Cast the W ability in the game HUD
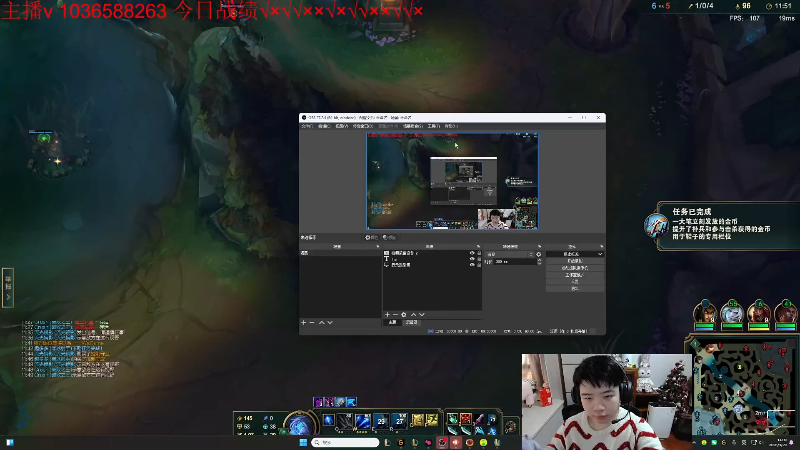The width and height of the screenshot is (800, 450). click(x=363, y=421)
